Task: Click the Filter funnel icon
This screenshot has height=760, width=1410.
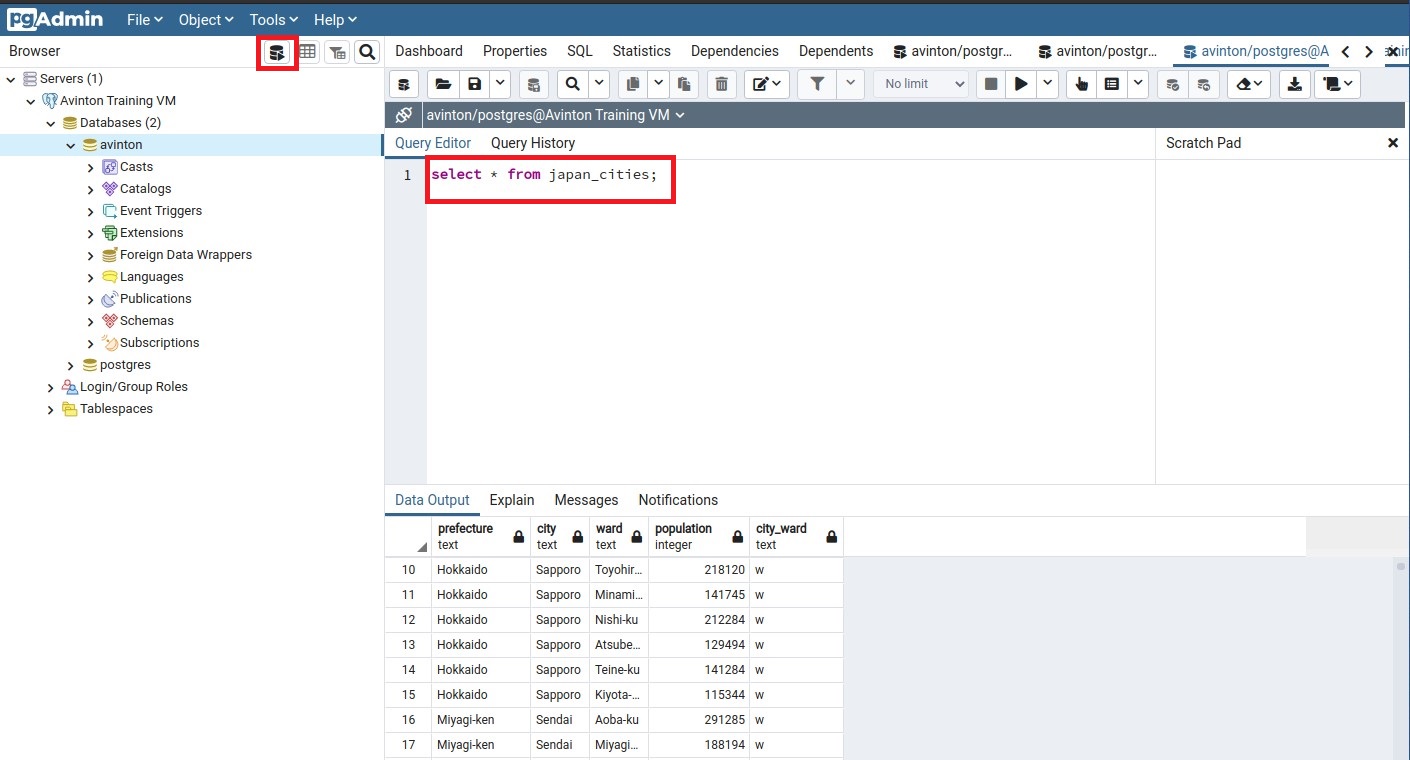Action: pyautogui.click(x=817, y=84)
